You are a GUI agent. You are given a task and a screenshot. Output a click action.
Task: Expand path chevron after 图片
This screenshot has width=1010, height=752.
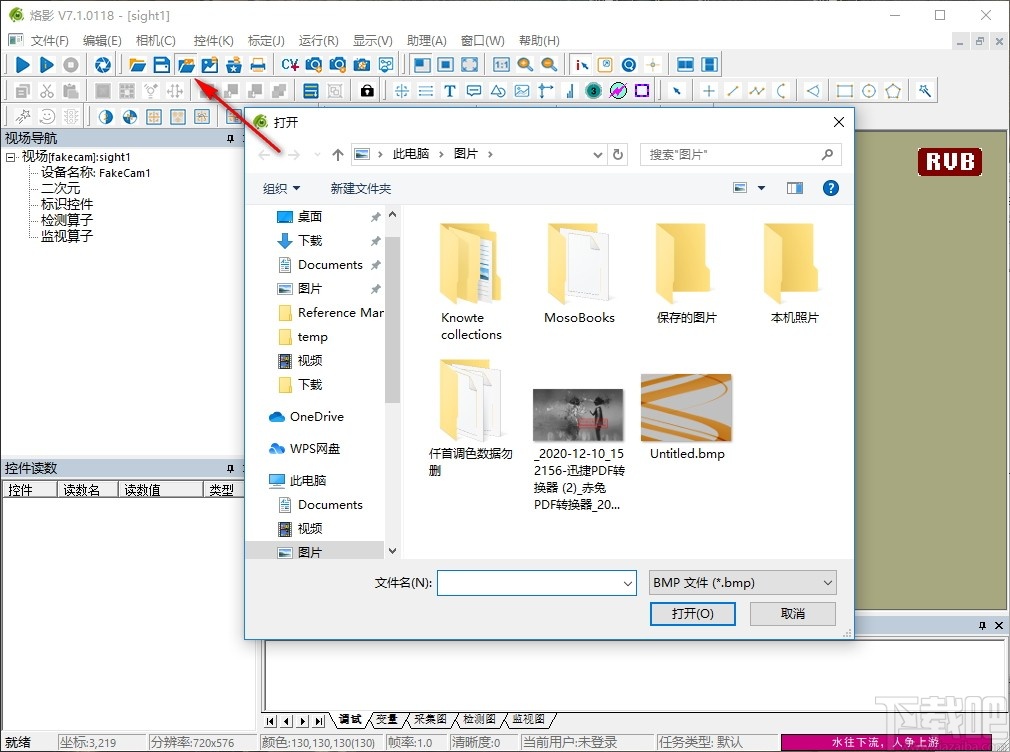[491, 155]
